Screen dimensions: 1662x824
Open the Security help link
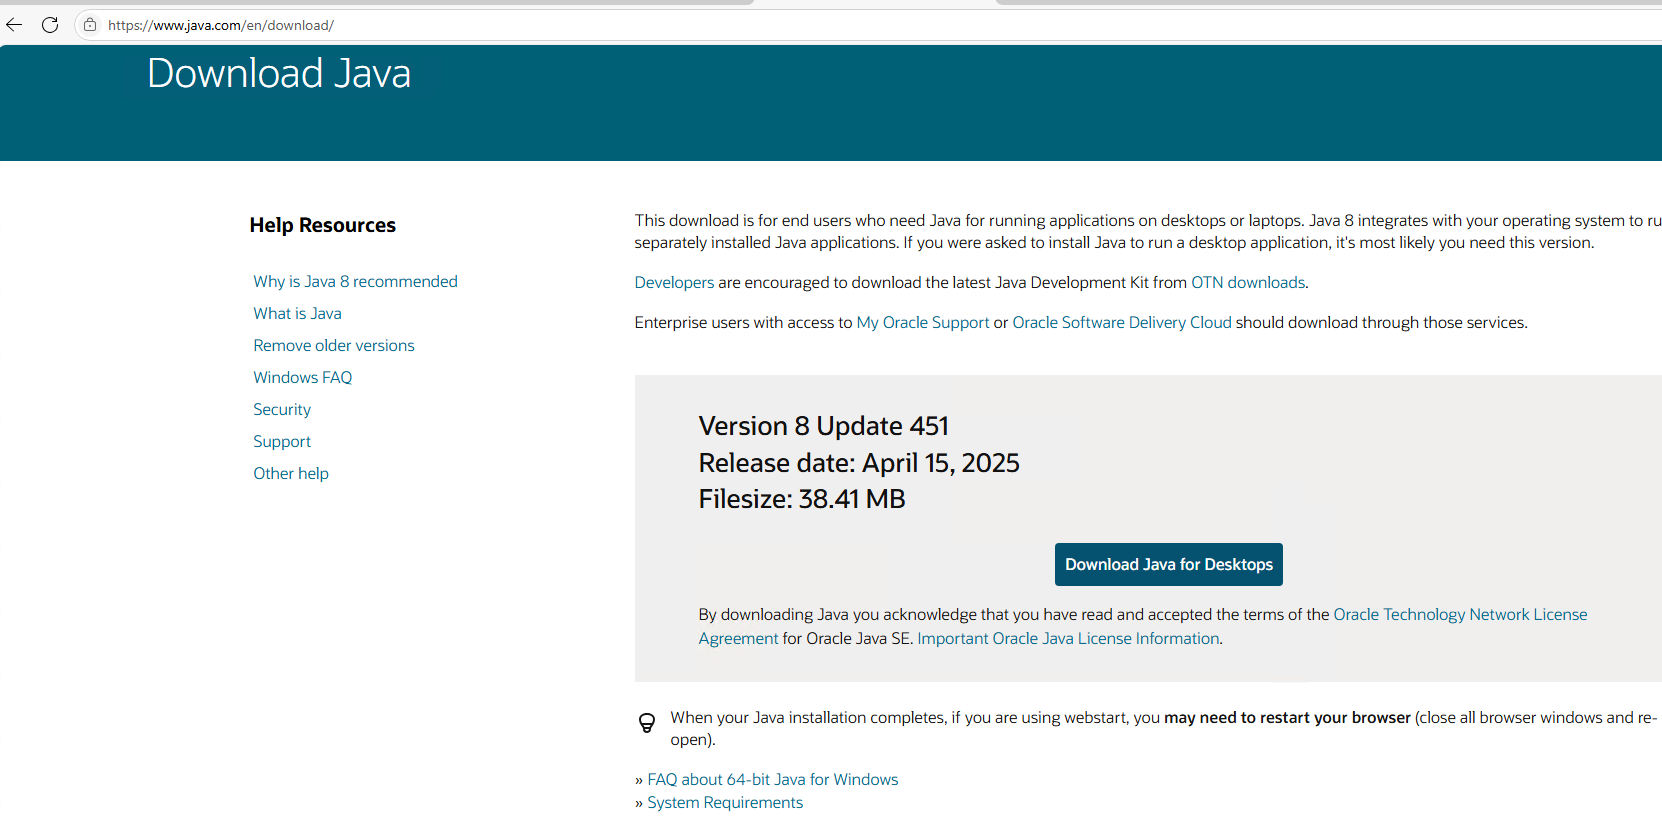point(282,410)
